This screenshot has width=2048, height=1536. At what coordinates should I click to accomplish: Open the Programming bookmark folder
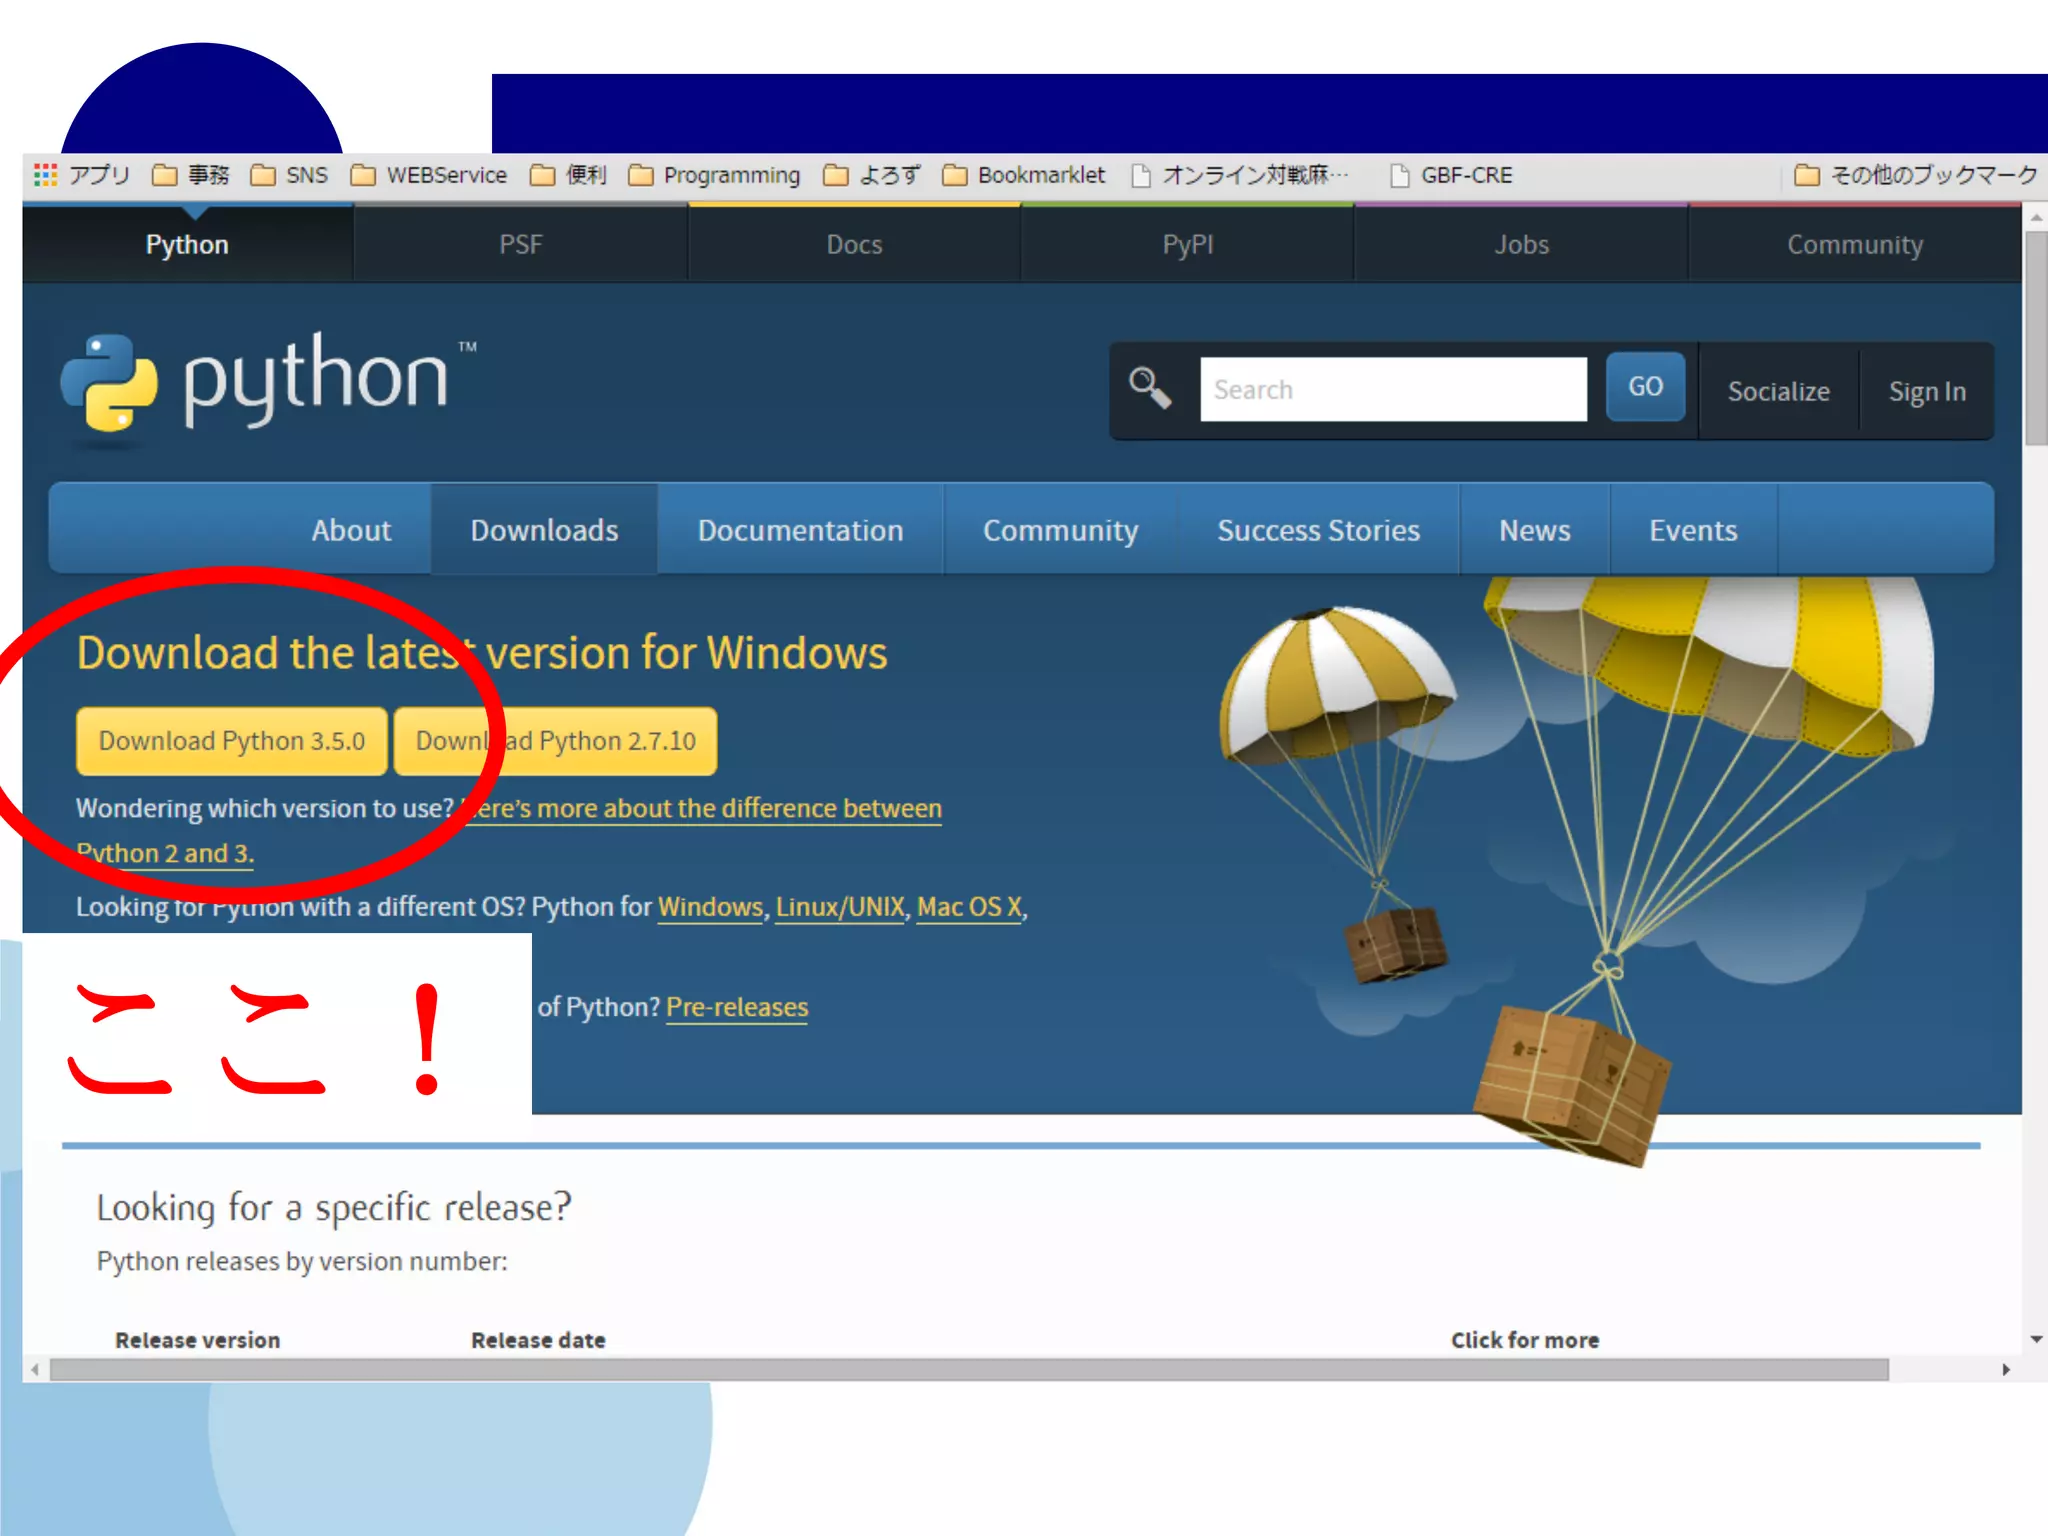click(714, 175)
